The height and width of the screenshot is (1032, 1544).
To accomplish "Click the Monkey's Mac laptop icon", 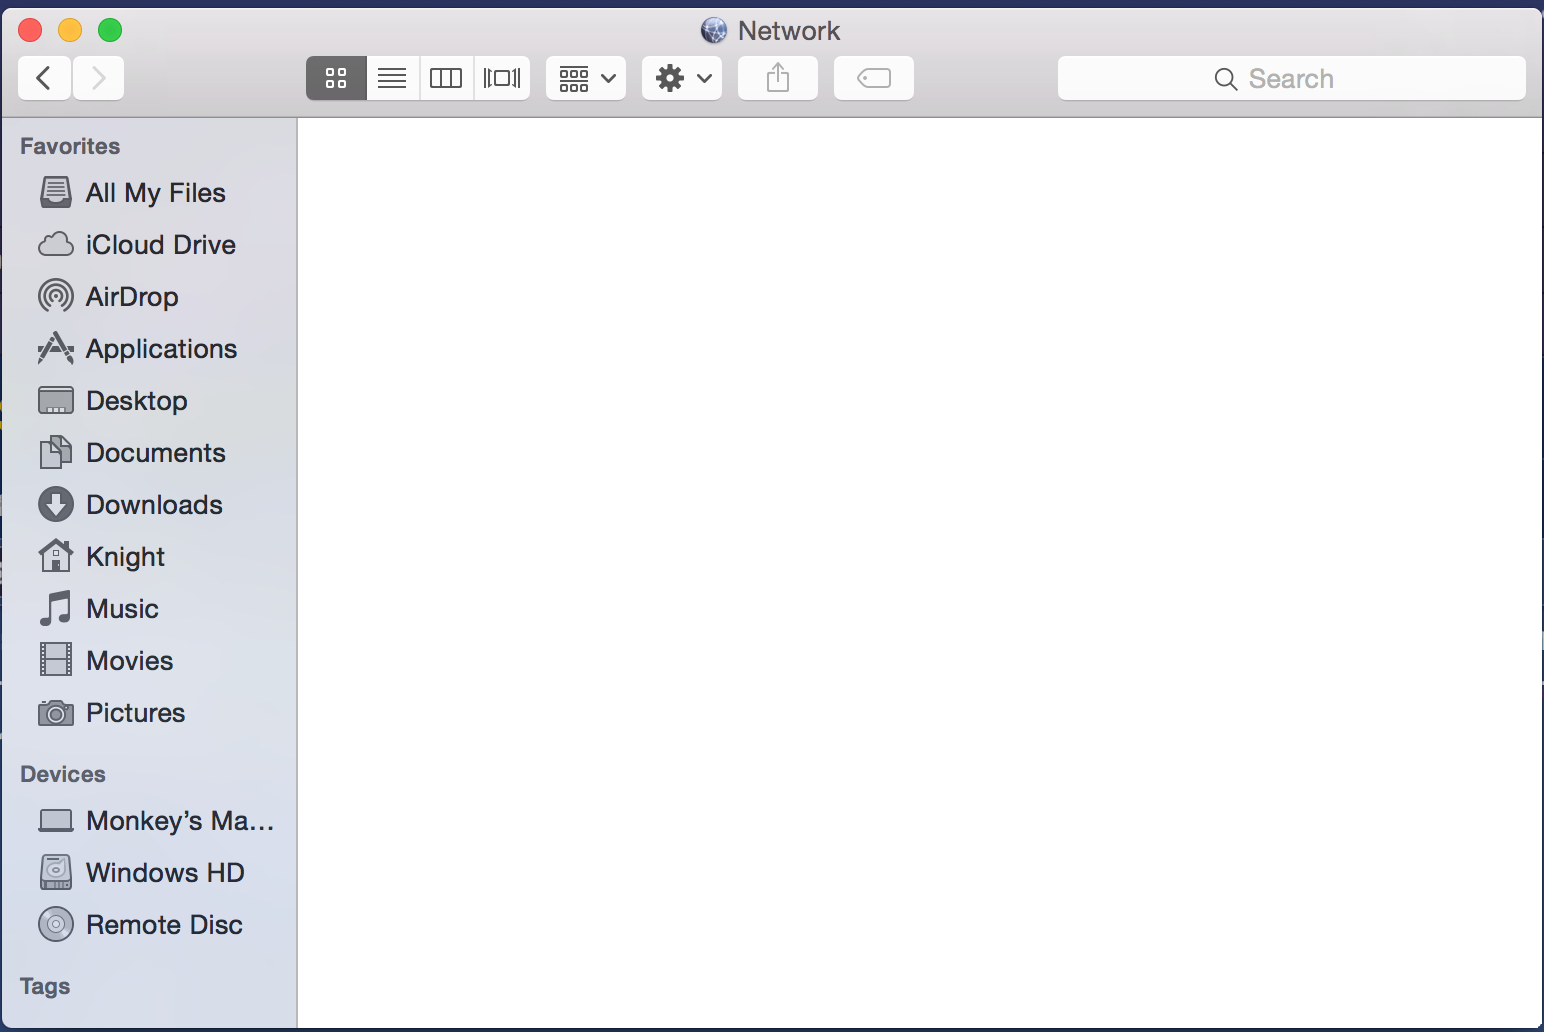I will 56,821.
